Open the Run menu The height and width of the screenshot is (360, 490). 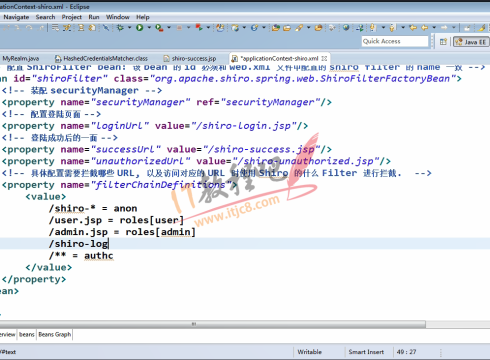(94, 17)
